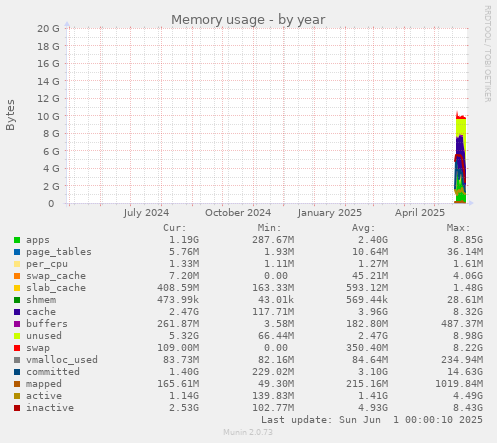
Task: Click the 'RRDTOOL / TOBI OETIKER' vertical credit text
Action: [487, 54]
